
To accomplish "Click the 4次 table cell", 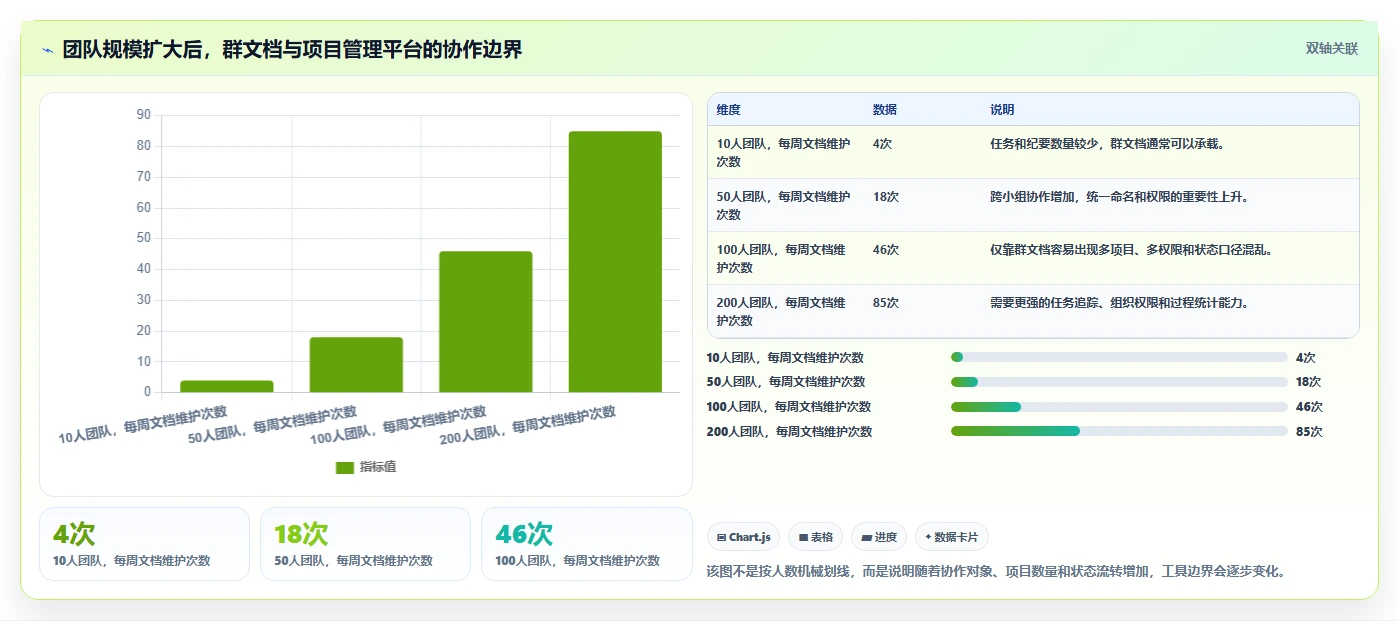I will pos(882,144).
